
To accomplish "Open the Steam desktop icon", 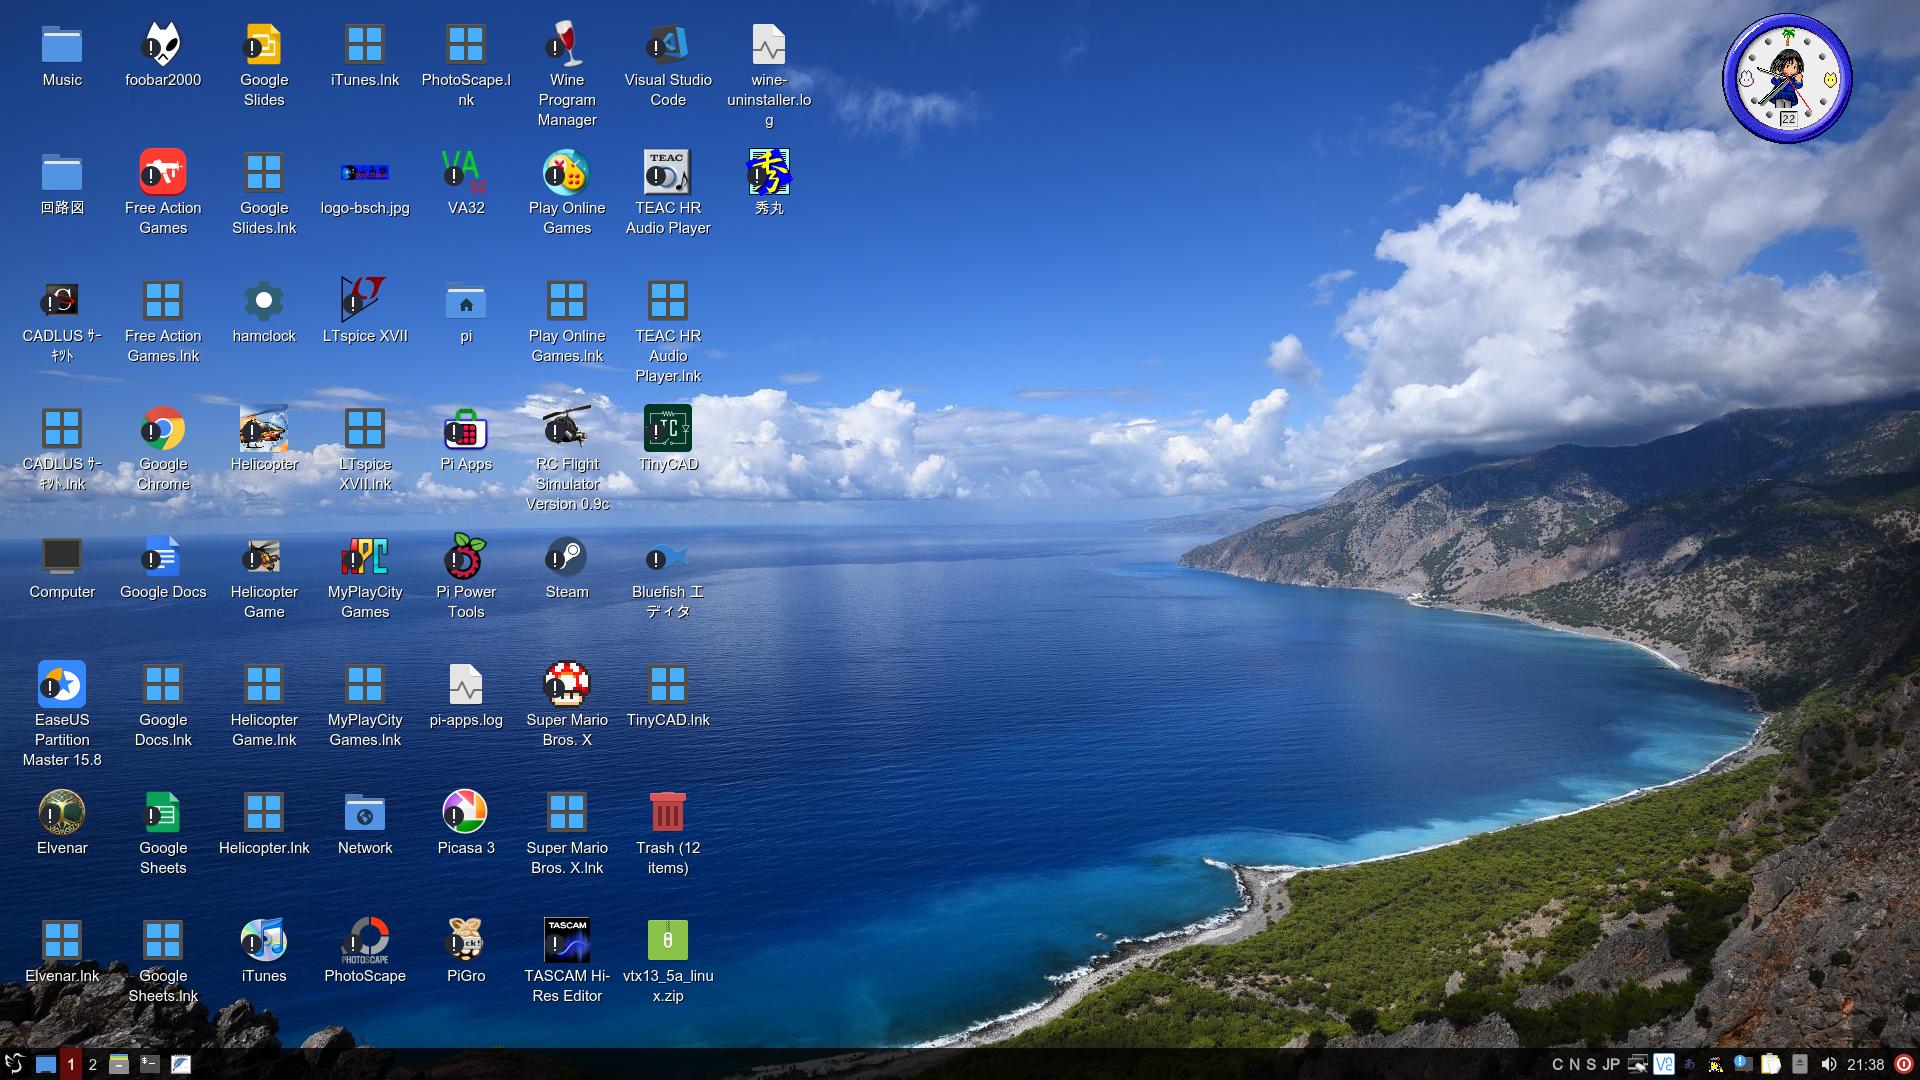I will pos(567,557).
